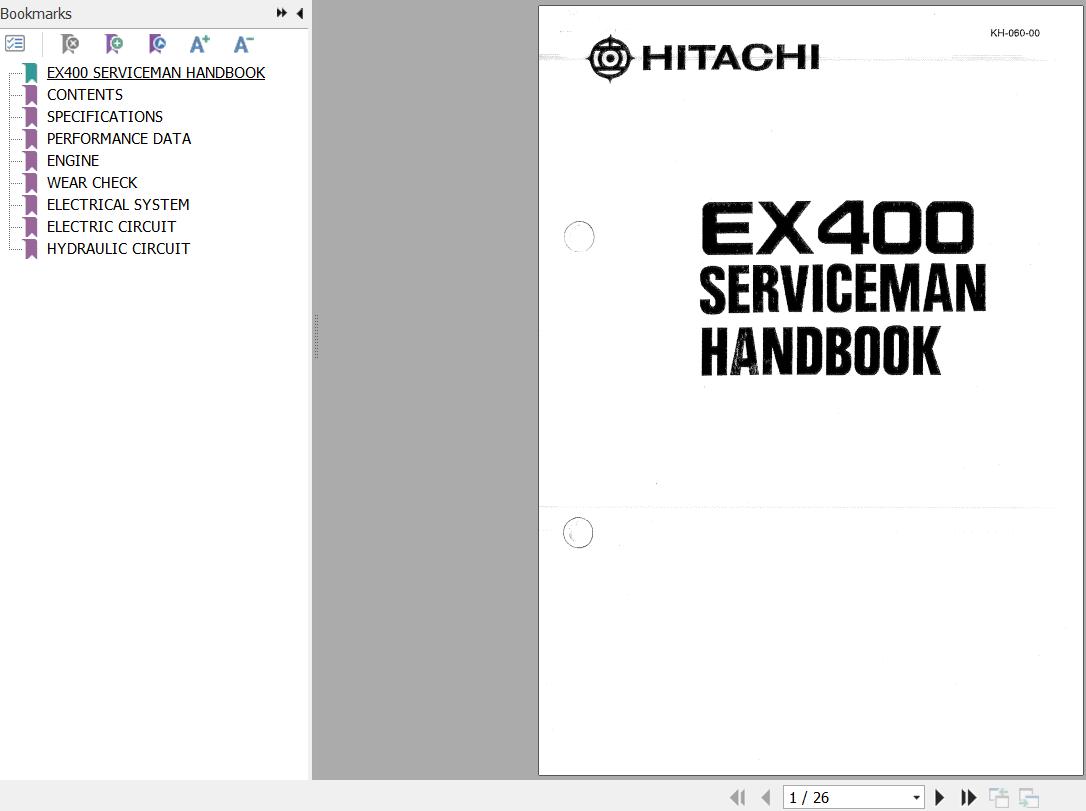
Task: Click the bookmark properties icon
Action: point(157,44)
